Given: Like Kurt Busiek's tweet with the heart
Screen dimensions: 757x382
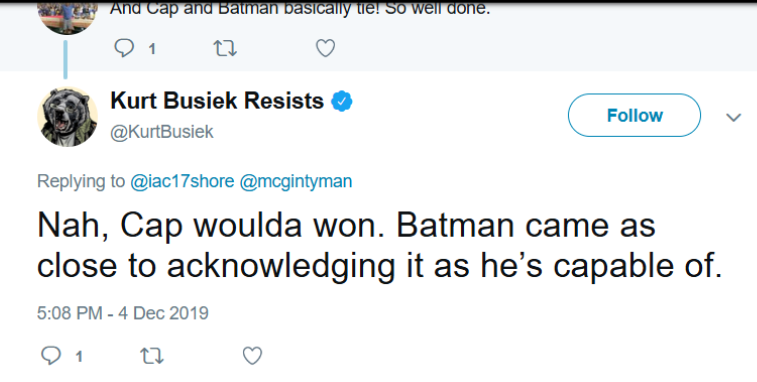Looking at the screenshot, I should [x=252, y=356].
